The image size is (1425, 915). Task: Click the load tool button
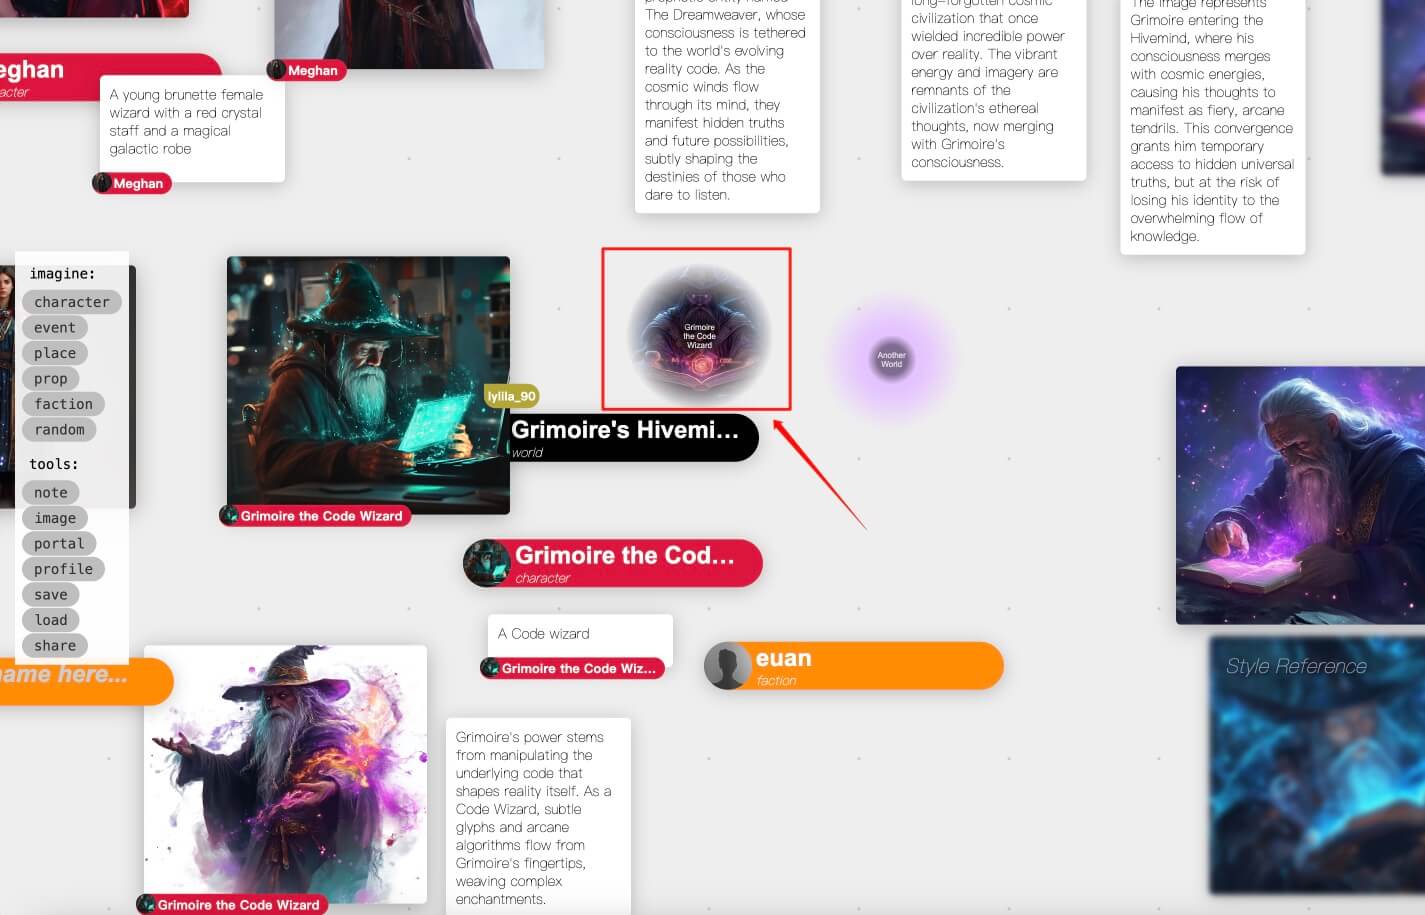[x=50, y=620]
